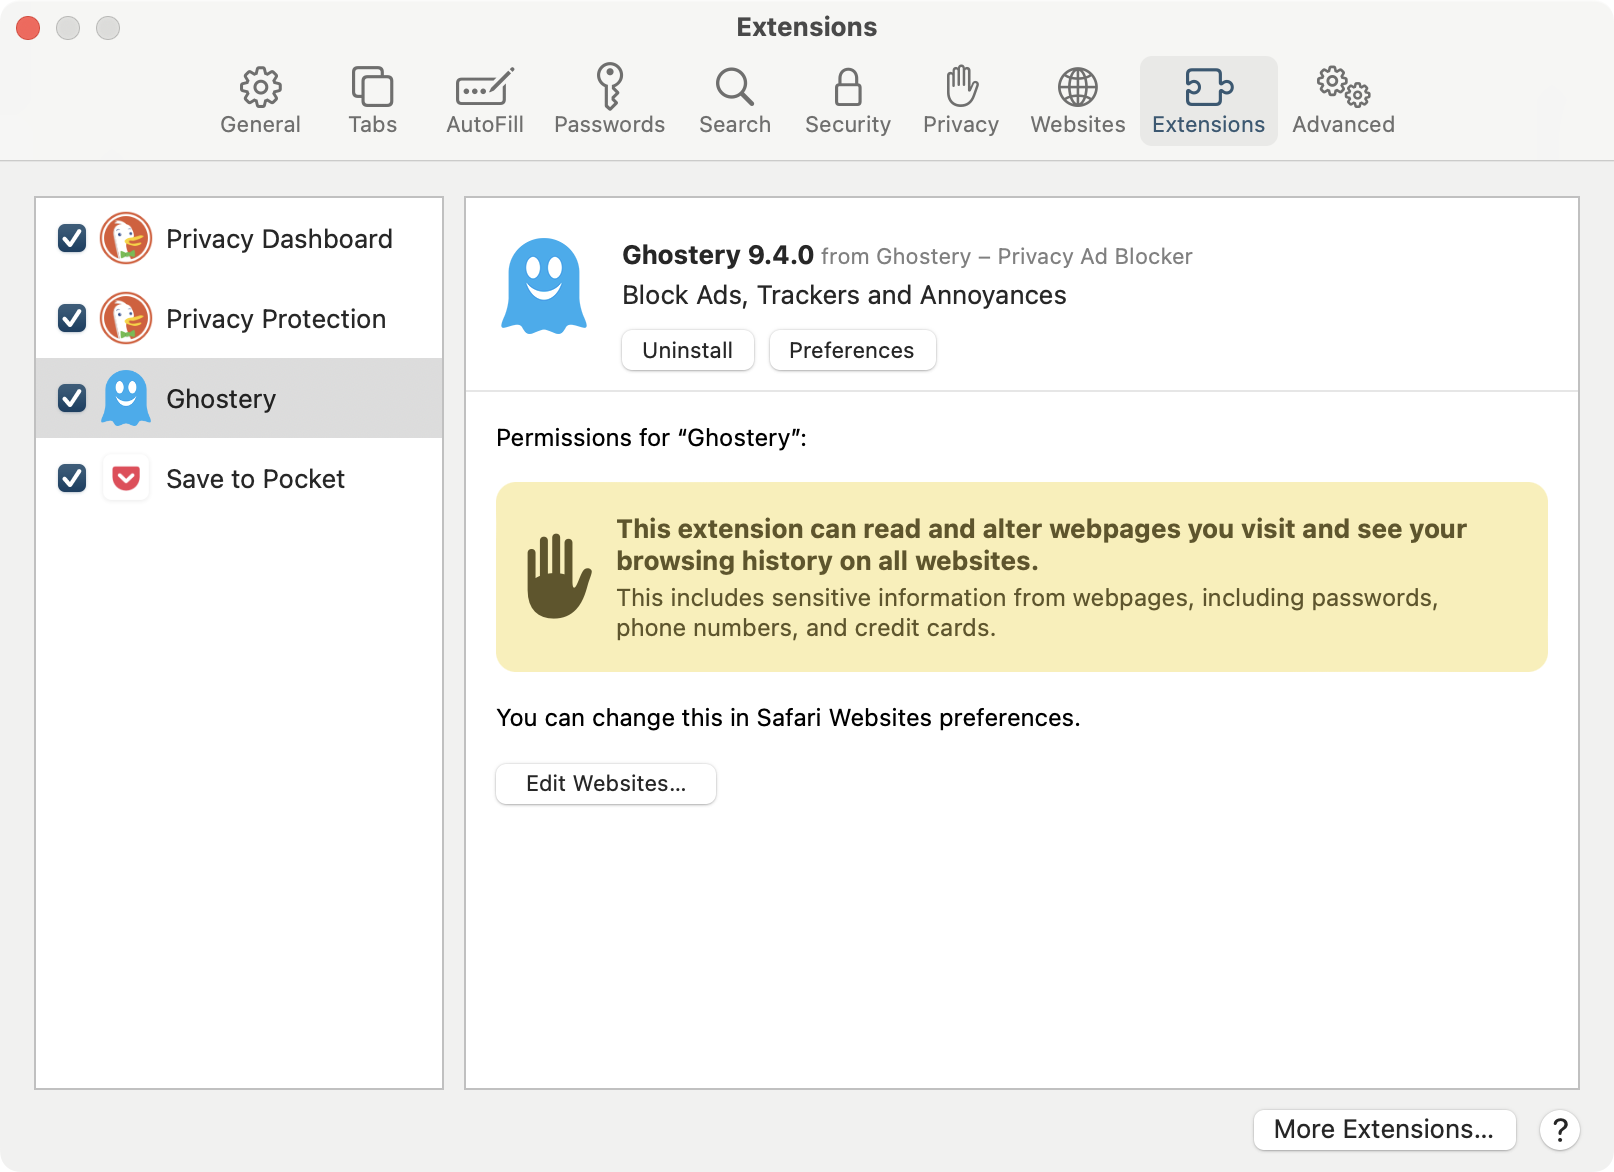Image resolution: width=1614 pixels, height=1172 pixels.
Task: Switch to the Security tab
Action: [848, 101]
